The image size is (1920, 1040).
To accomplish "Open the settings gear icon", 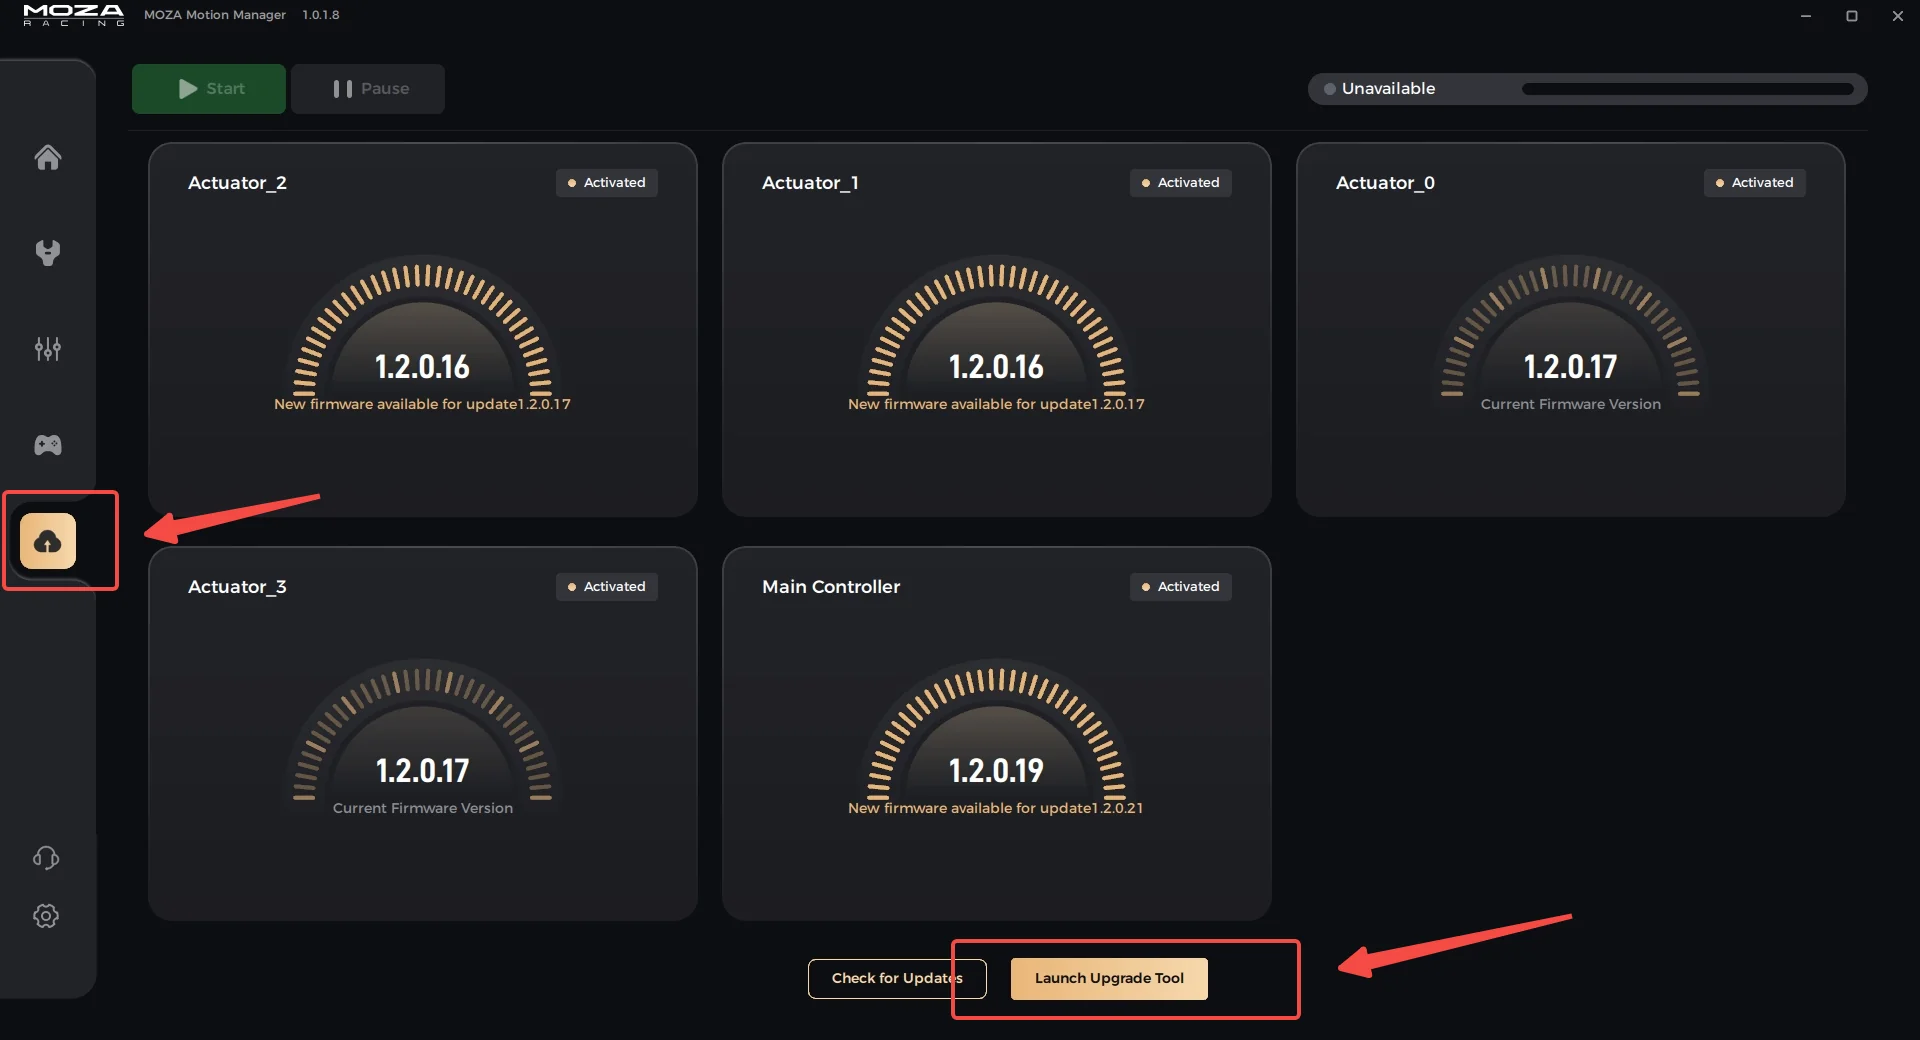I will point(46,916).
